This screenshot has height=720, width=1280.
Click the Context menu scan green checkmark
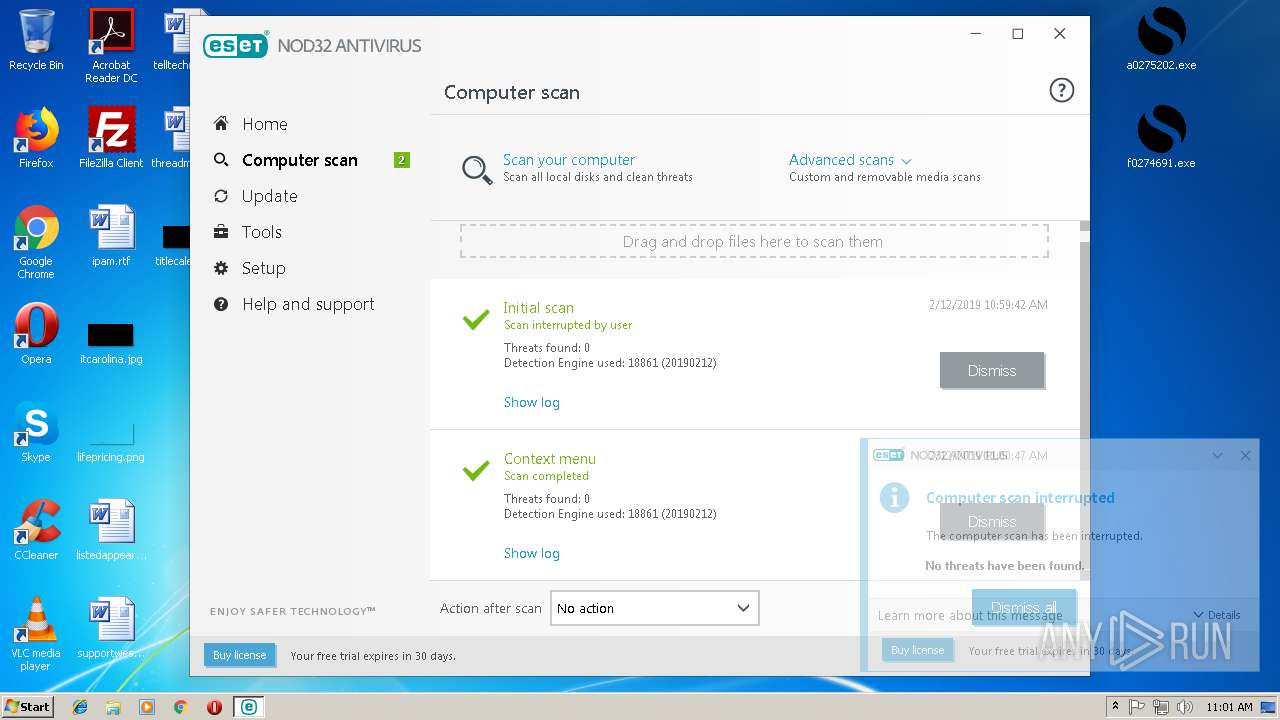coord(476,470)
